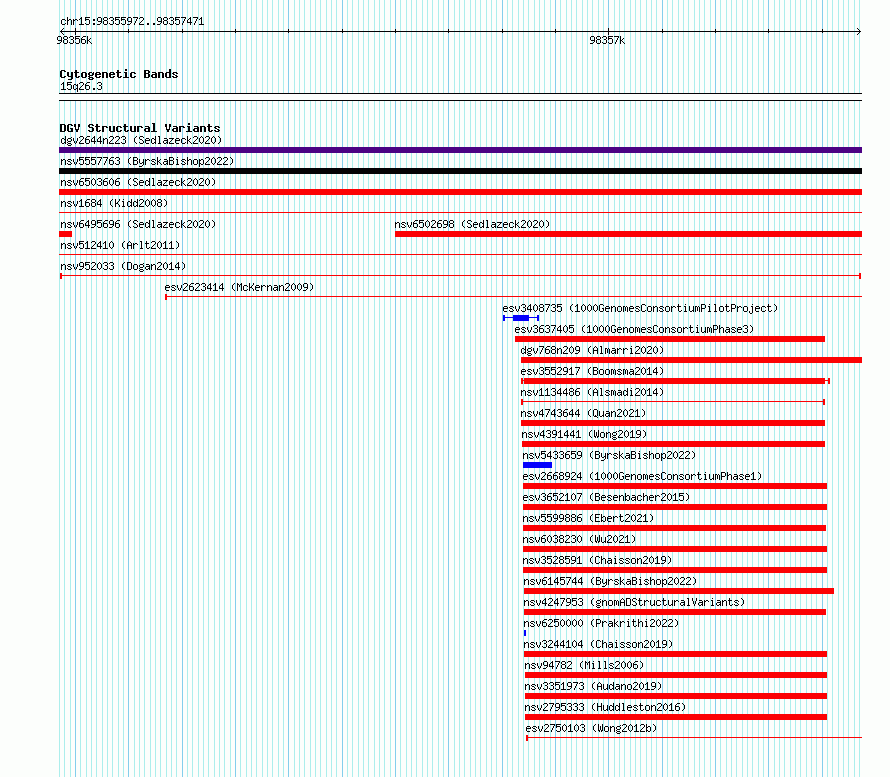Open nsv5599886 (Ebert2021) label

click(x=588, y=518)
